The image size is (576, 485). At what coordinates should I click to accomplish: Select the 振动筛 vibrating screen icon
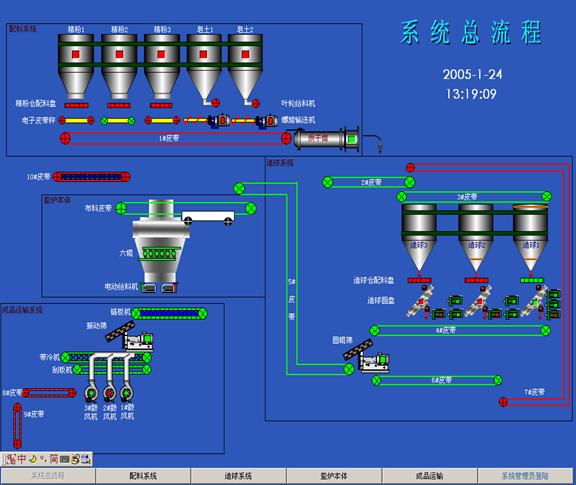[x=129, y=336]
